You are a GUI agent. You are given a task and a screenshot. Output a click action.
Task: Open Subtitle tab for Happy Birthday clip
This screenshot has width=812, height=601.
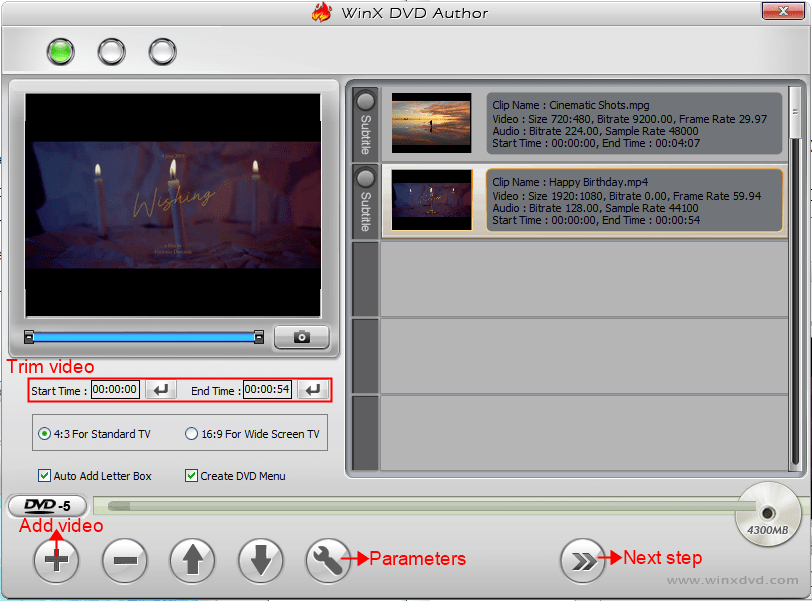[365, 200]
